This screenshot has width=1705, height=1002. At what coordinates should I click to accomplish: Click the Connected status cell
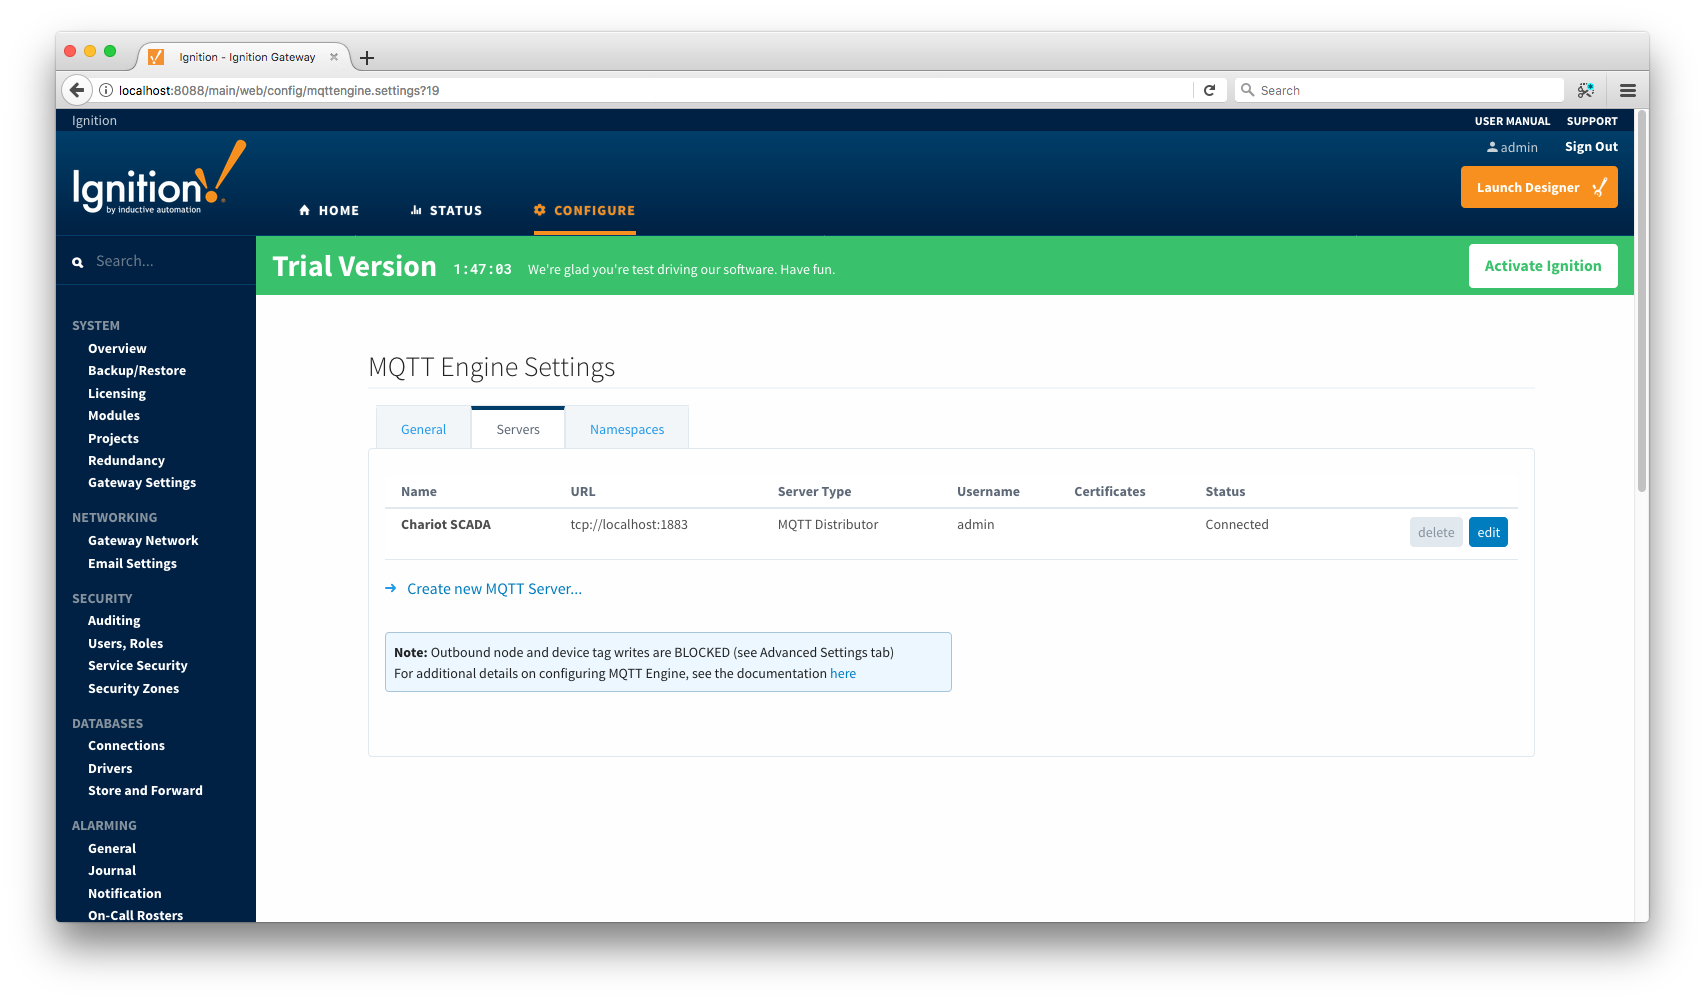[x=1237, y=525]
